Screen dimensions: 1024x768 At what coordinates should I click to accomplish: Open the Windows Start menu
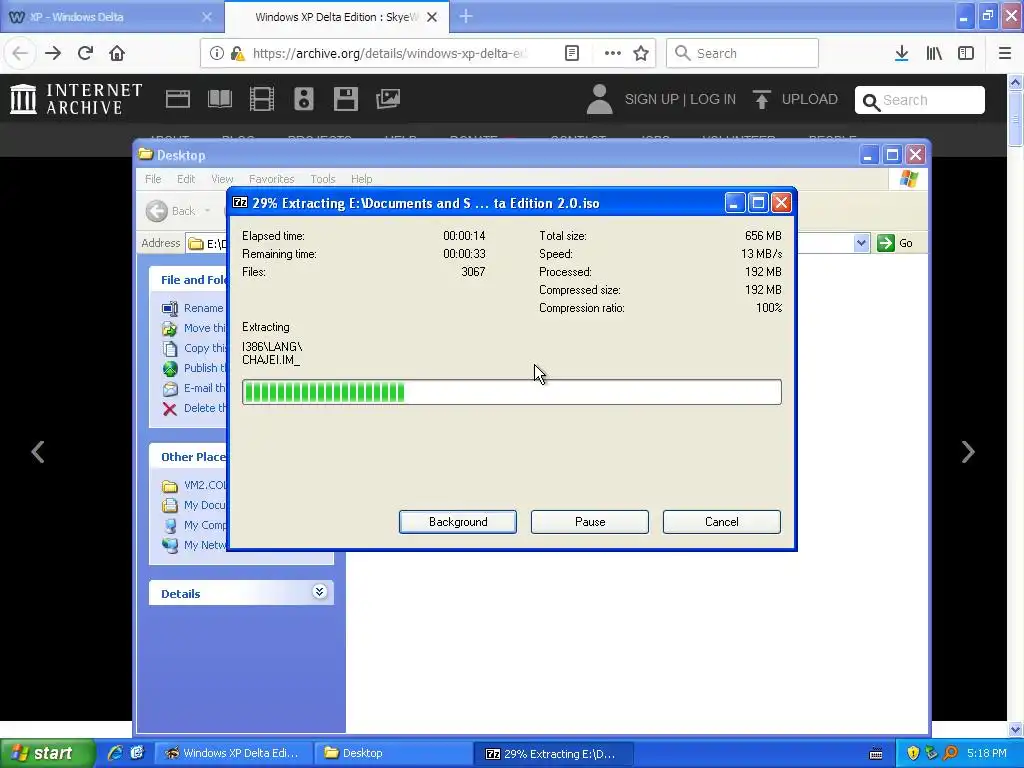point(46,753)
